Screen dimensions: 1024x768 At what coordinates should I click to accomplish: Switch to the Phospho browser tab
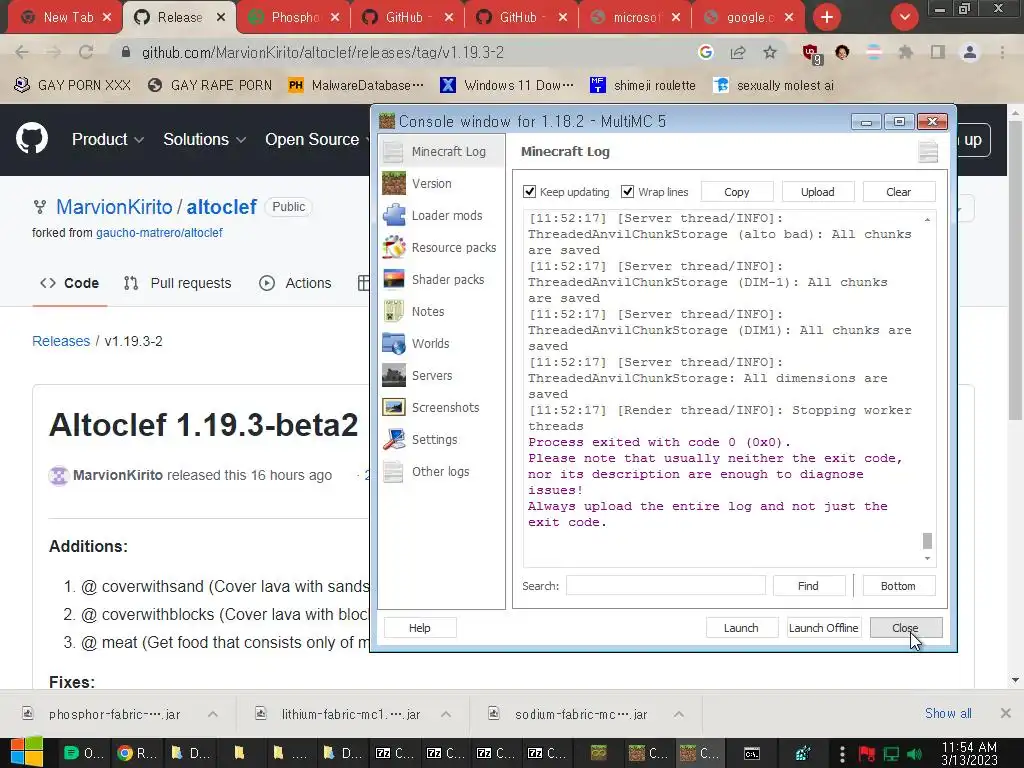point(294,17)
